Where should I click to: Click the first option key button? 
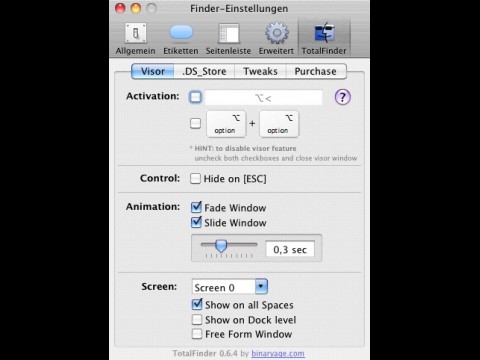pos(226,124)
